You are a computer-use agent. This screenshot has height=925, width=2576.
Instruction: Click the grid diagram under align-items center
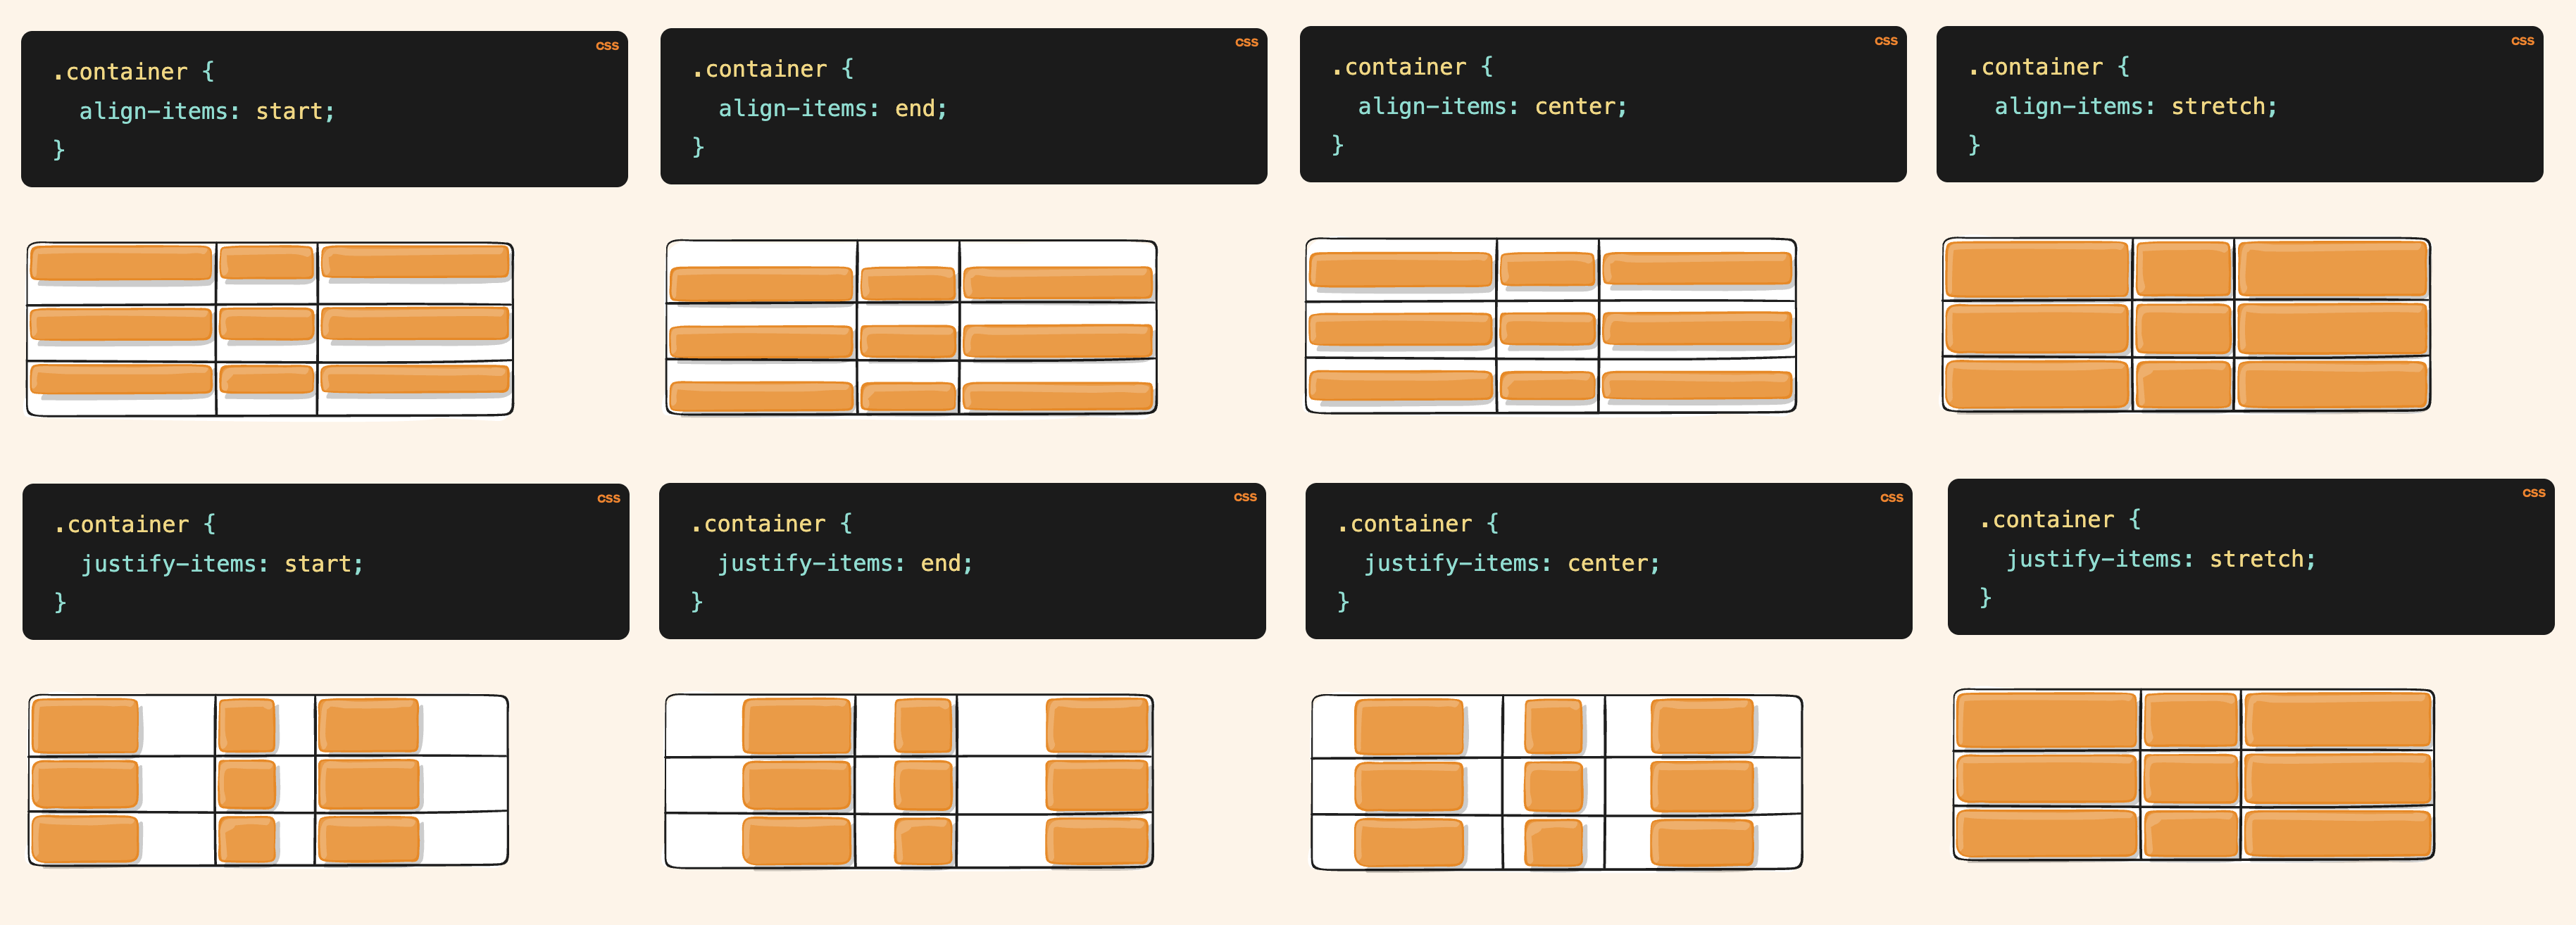(1550, 325)
